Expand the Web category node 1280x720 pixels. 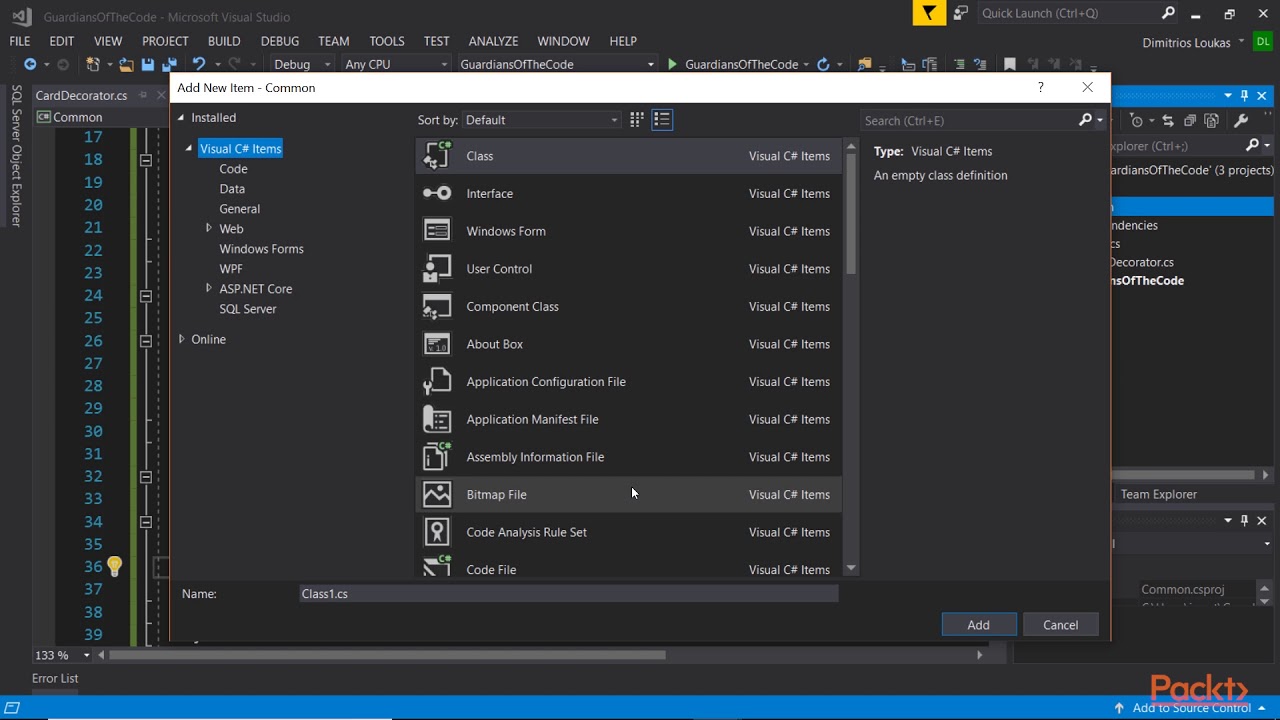[x=208, y=228]
